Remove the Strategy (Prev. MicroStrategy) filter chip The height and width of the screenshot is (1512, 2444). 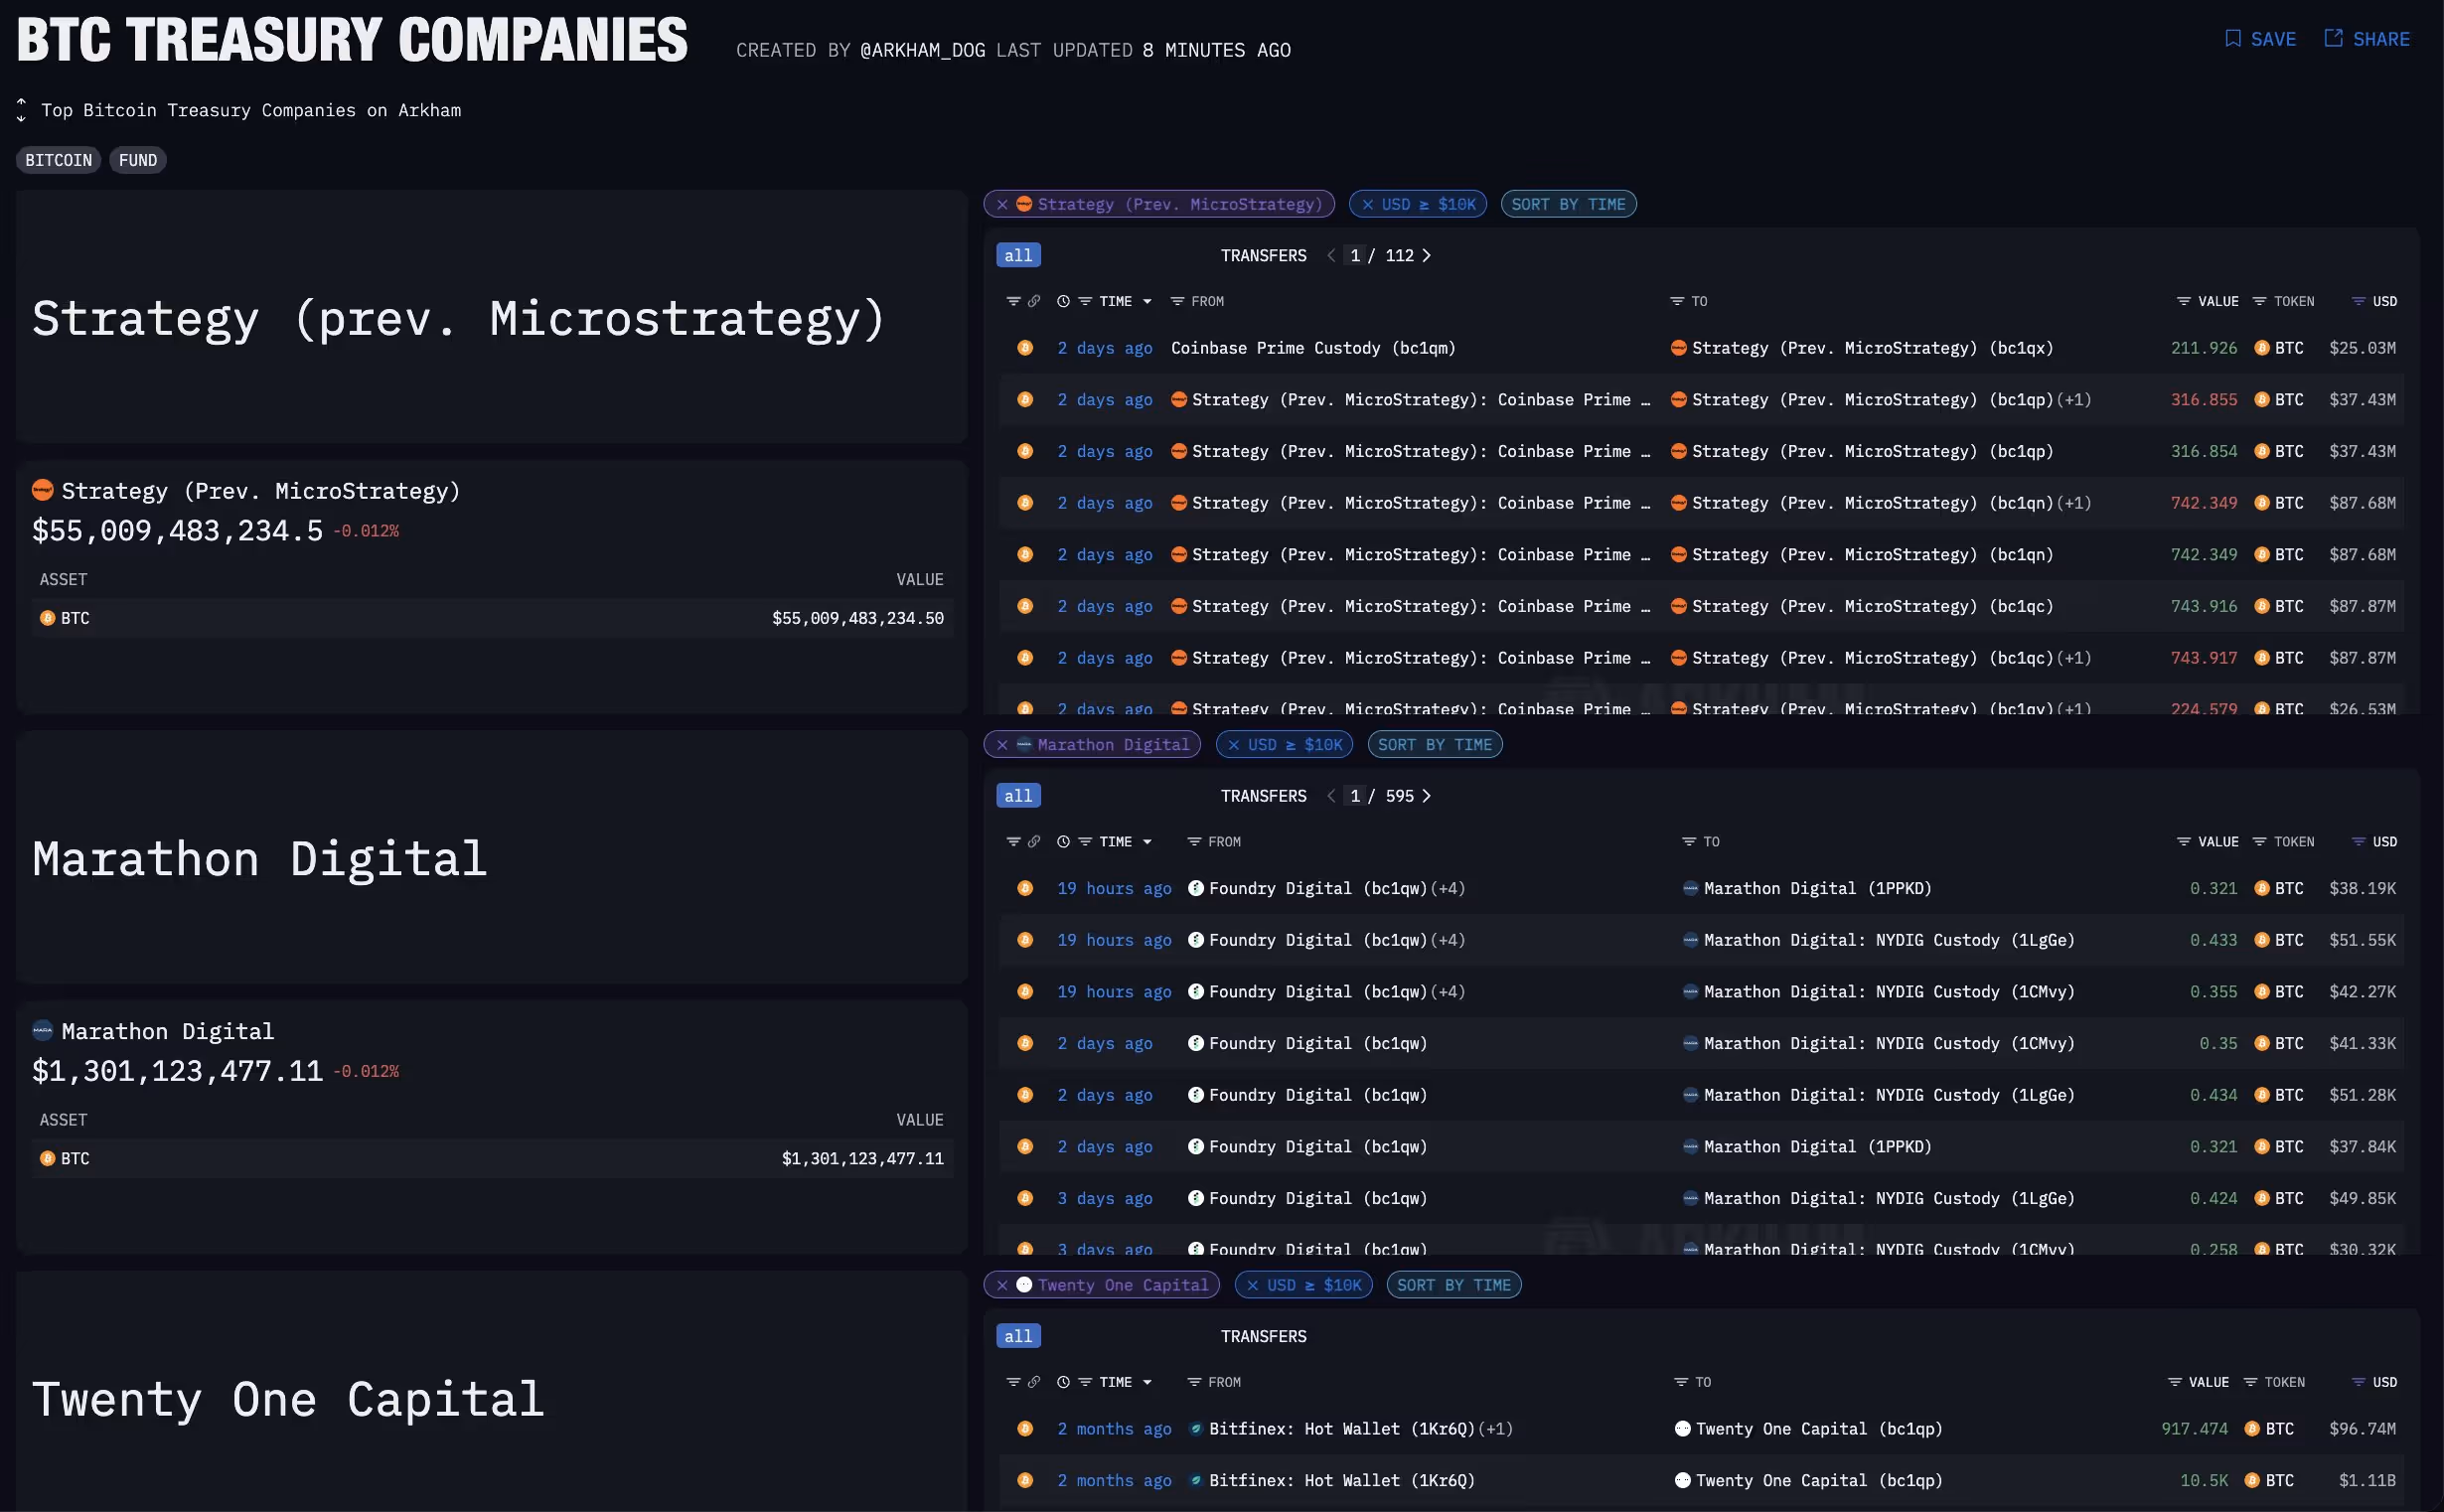[x=1002, y=204]
